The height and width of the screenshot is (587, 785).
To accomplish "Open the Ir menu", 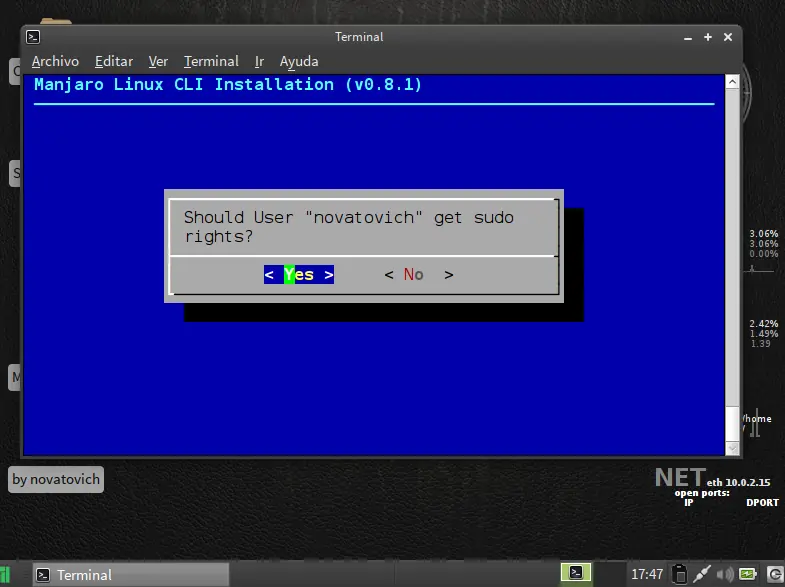I will point(259,61).
